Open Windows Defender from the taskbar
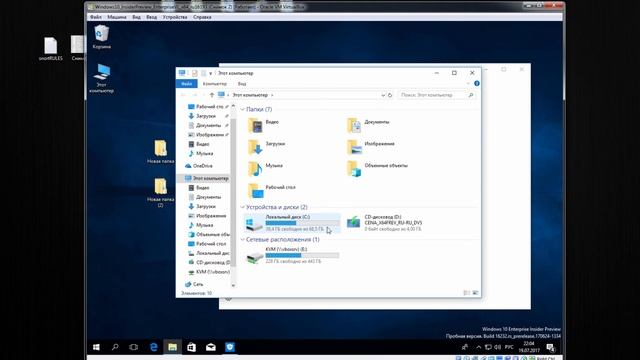 [230, 347]
